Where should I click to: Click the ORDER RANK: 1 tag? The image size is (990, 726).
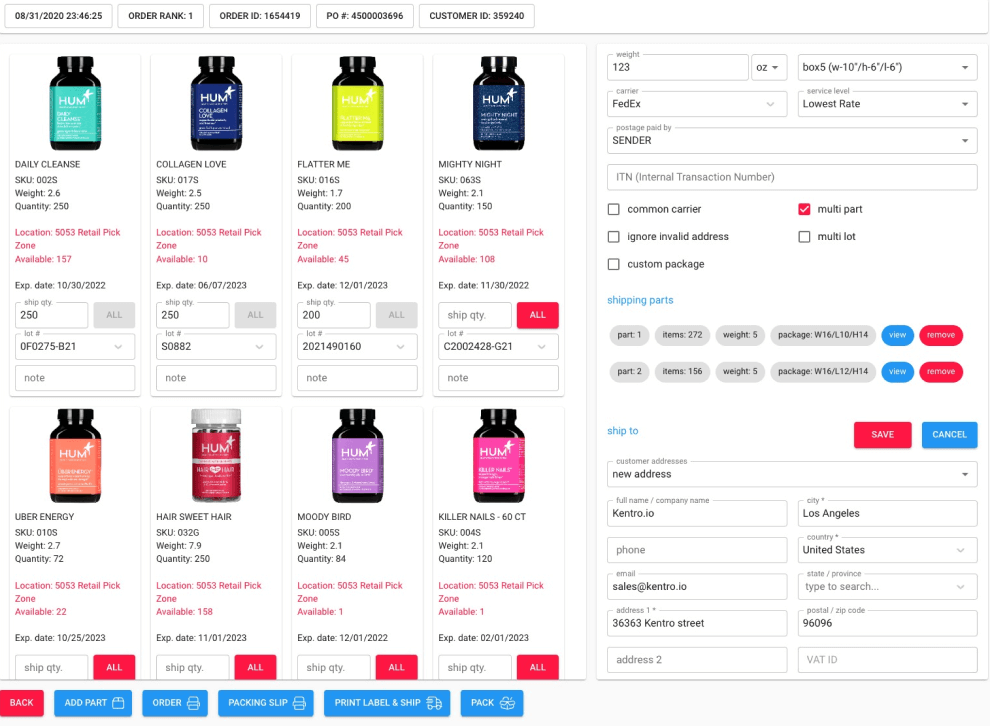point(160,16)
